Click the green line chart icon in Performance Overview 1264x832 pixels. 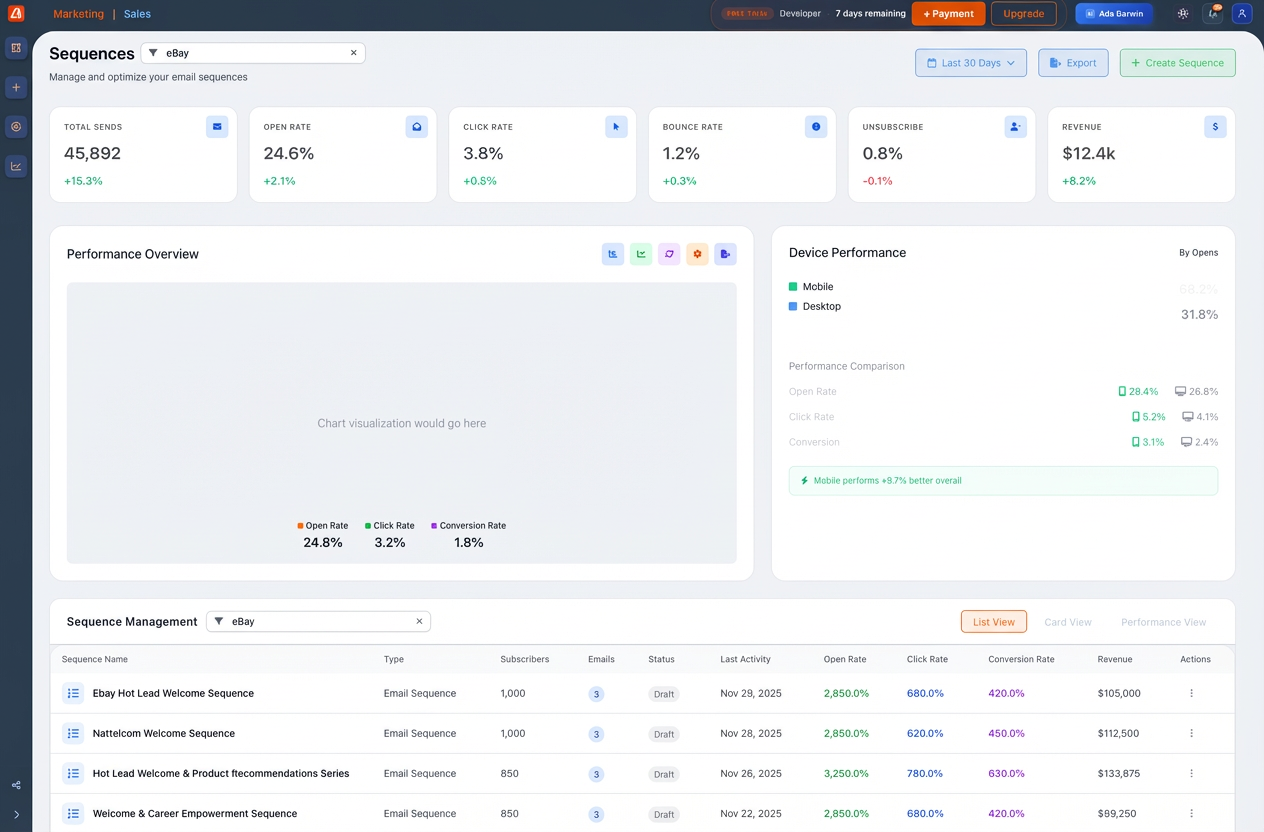click(x=641, y=254)
